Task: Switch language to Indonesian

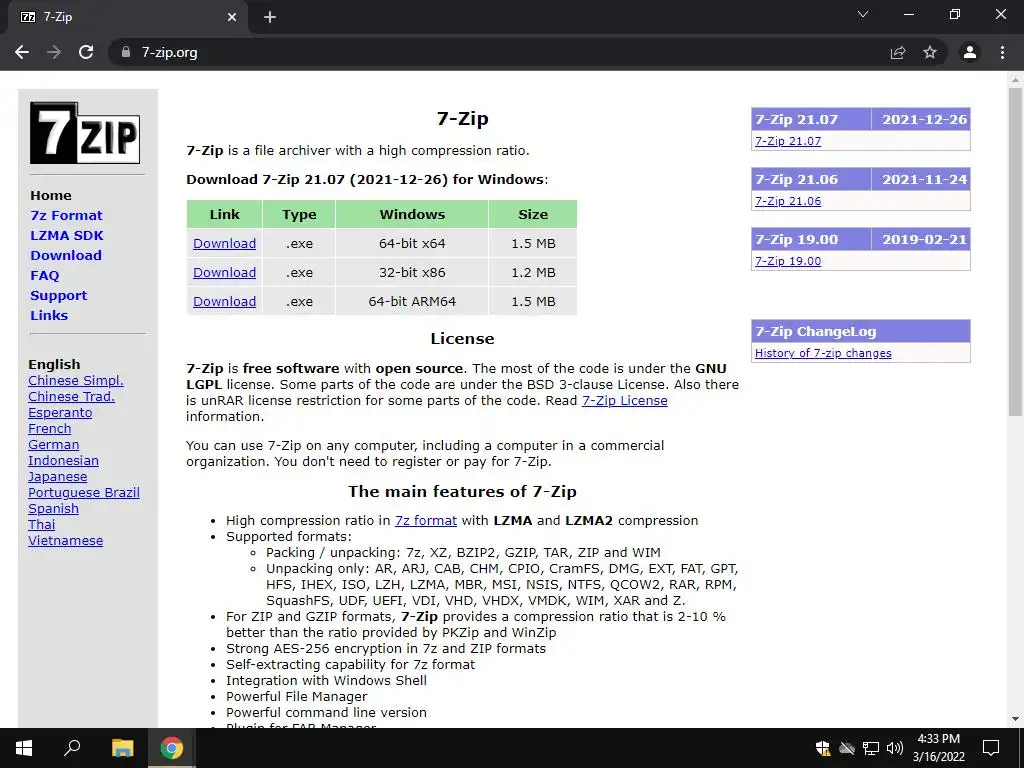Action: [x=63, y=460]
